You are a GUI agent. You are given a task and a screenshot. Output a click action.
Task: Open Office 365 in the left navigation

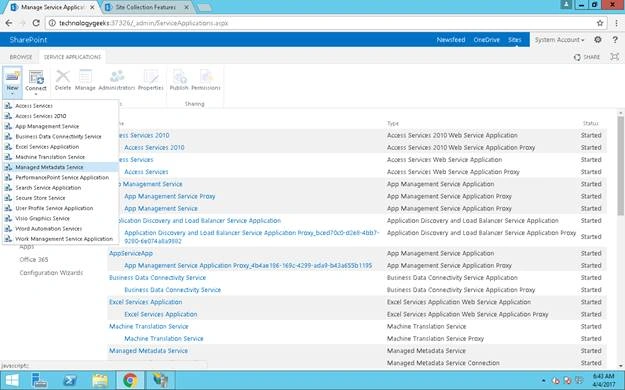[x=34, y=260]
